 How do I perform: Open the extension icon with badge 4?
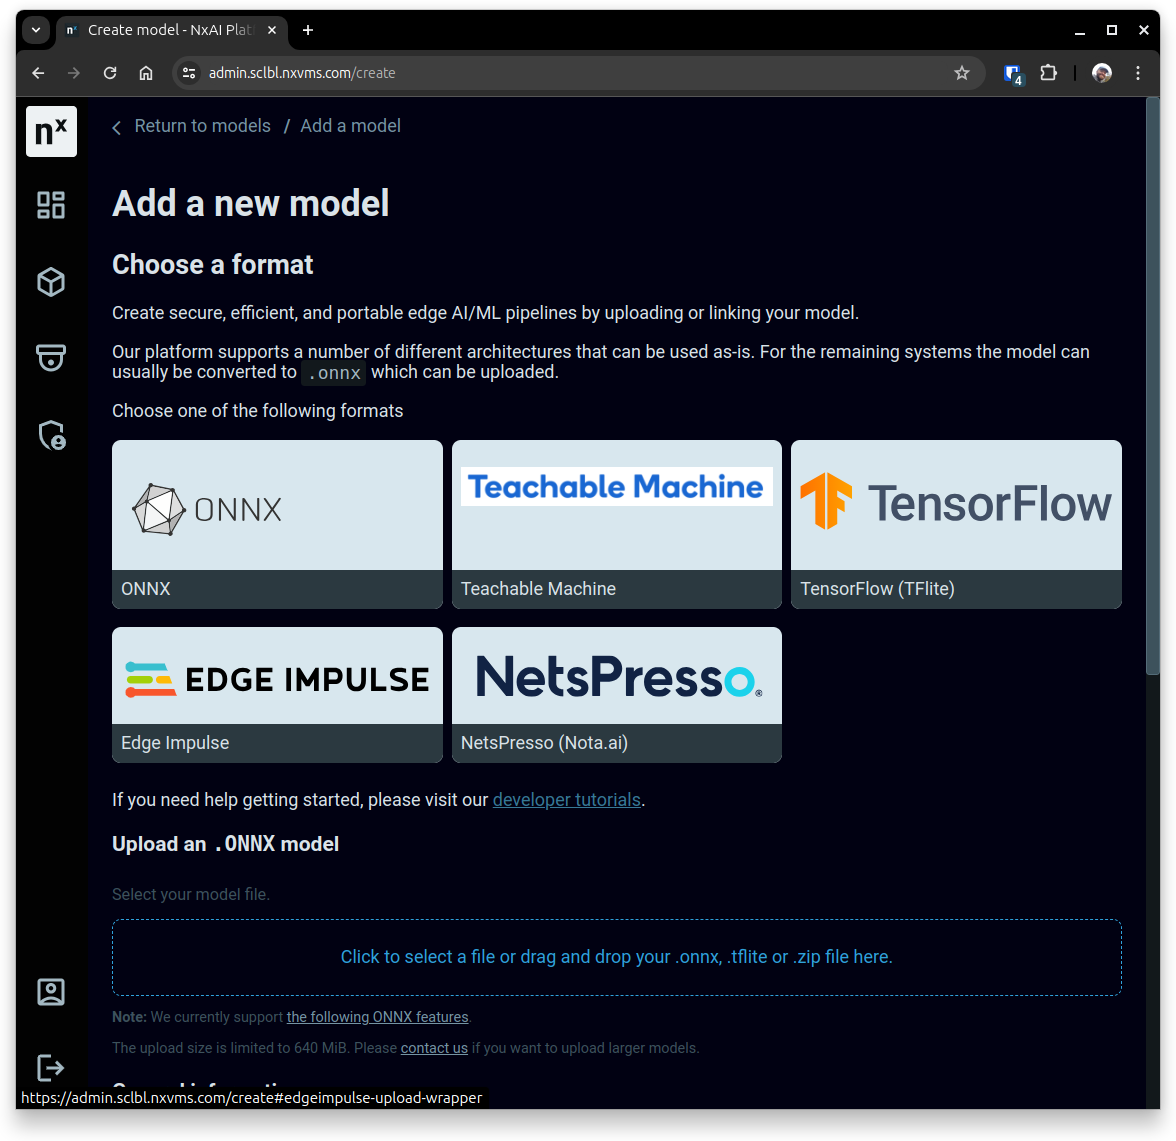pos(1013,74)
